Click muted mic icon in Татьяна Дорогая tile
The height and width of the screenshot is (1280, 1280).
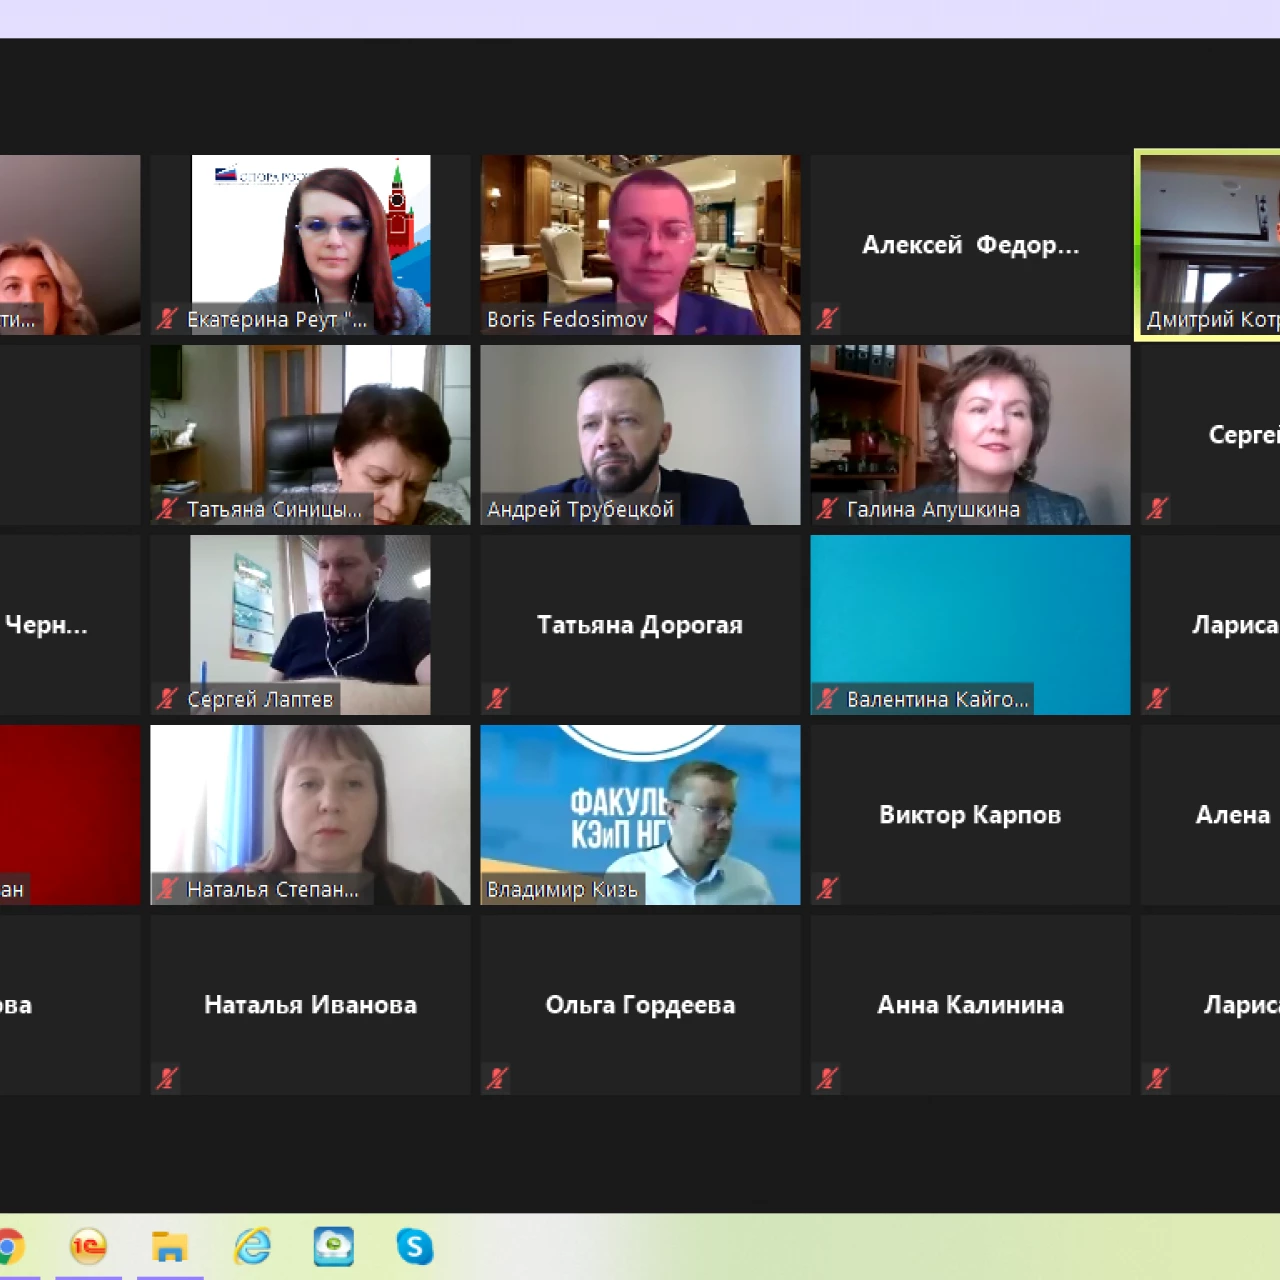click(x=497, y=699)
